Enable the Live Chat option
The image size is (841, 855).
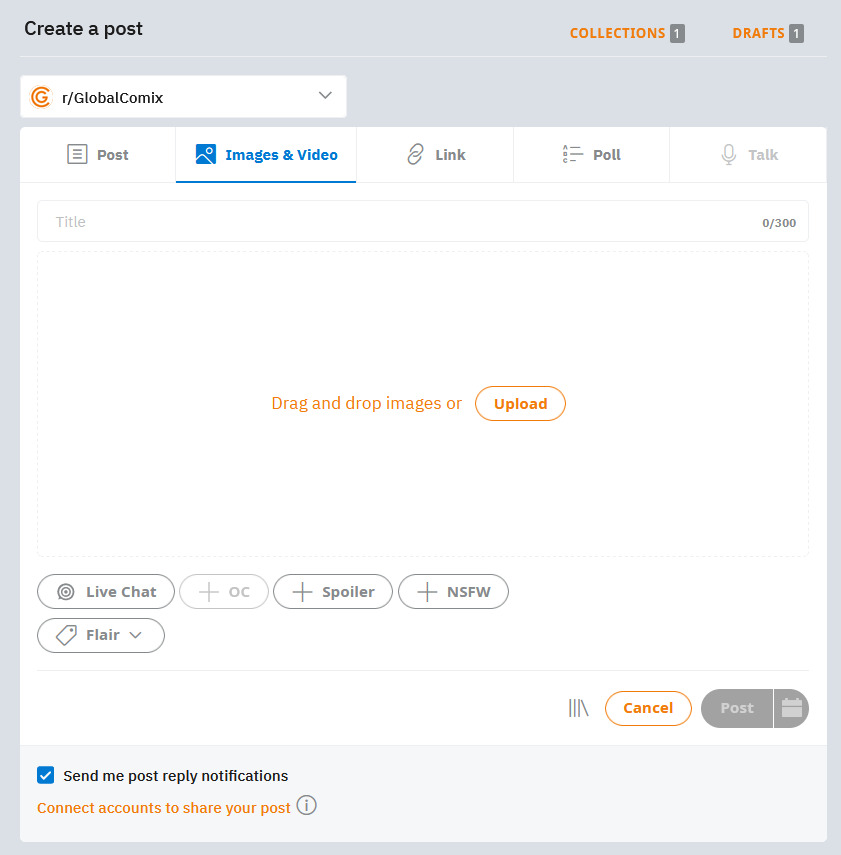click(106, 592)
